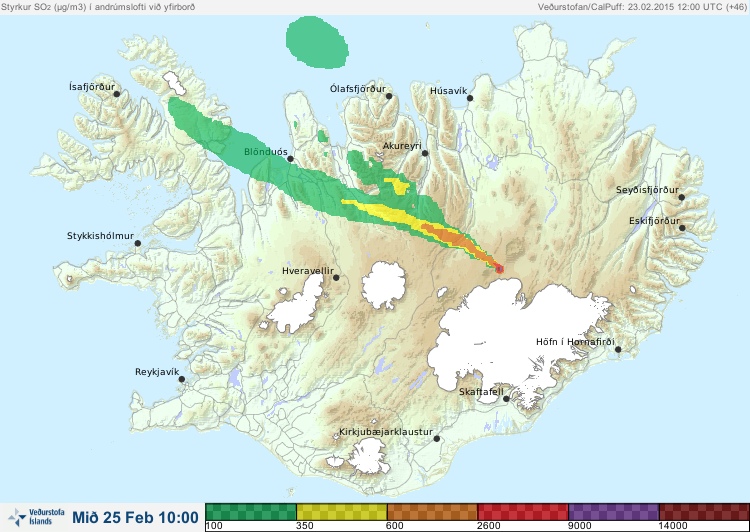
Task: Select the yellow 350 legend swatch
Action: tap(342, 512)
